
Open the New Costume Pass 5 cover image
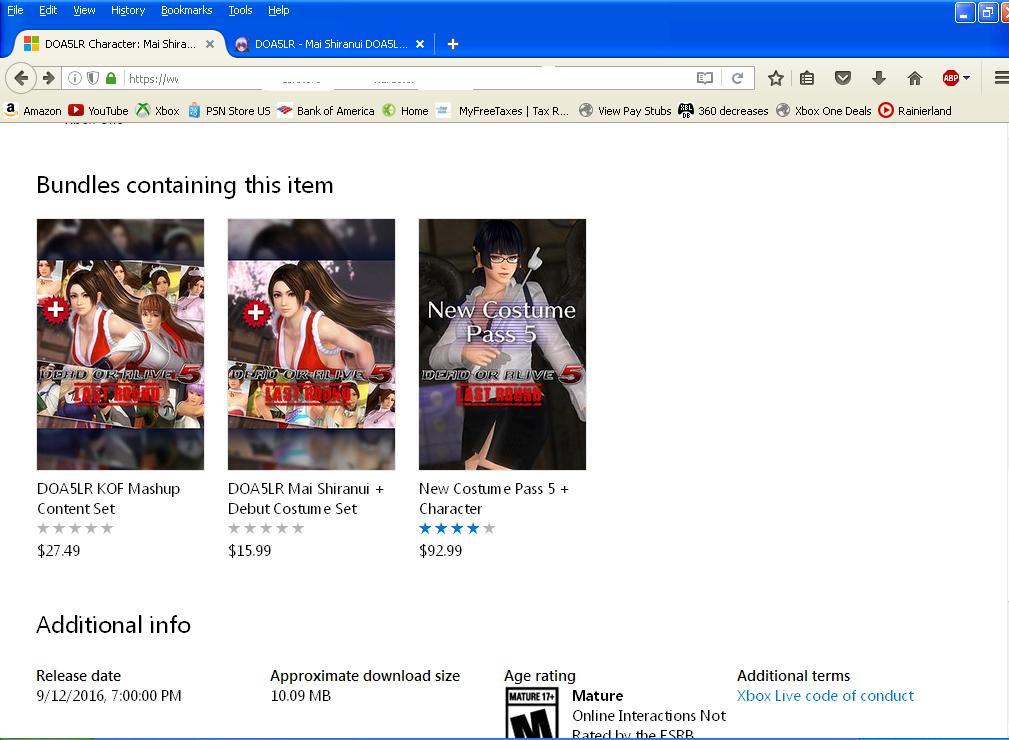(x=503, y=344)
